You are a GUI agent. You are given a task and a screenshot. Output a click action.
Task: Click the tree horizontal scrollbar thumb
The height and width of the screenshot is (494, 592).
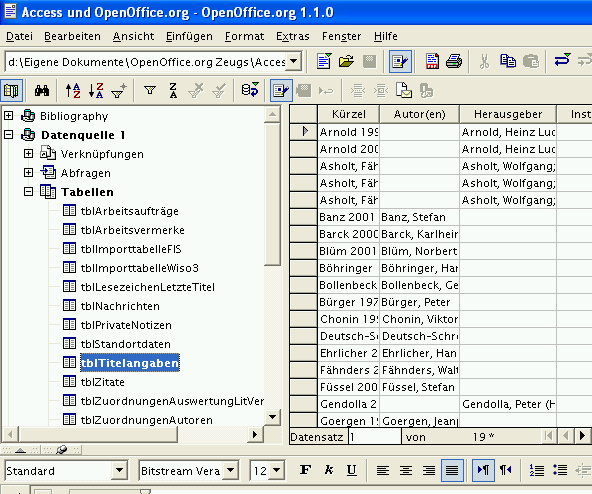[x=98, y=434]
